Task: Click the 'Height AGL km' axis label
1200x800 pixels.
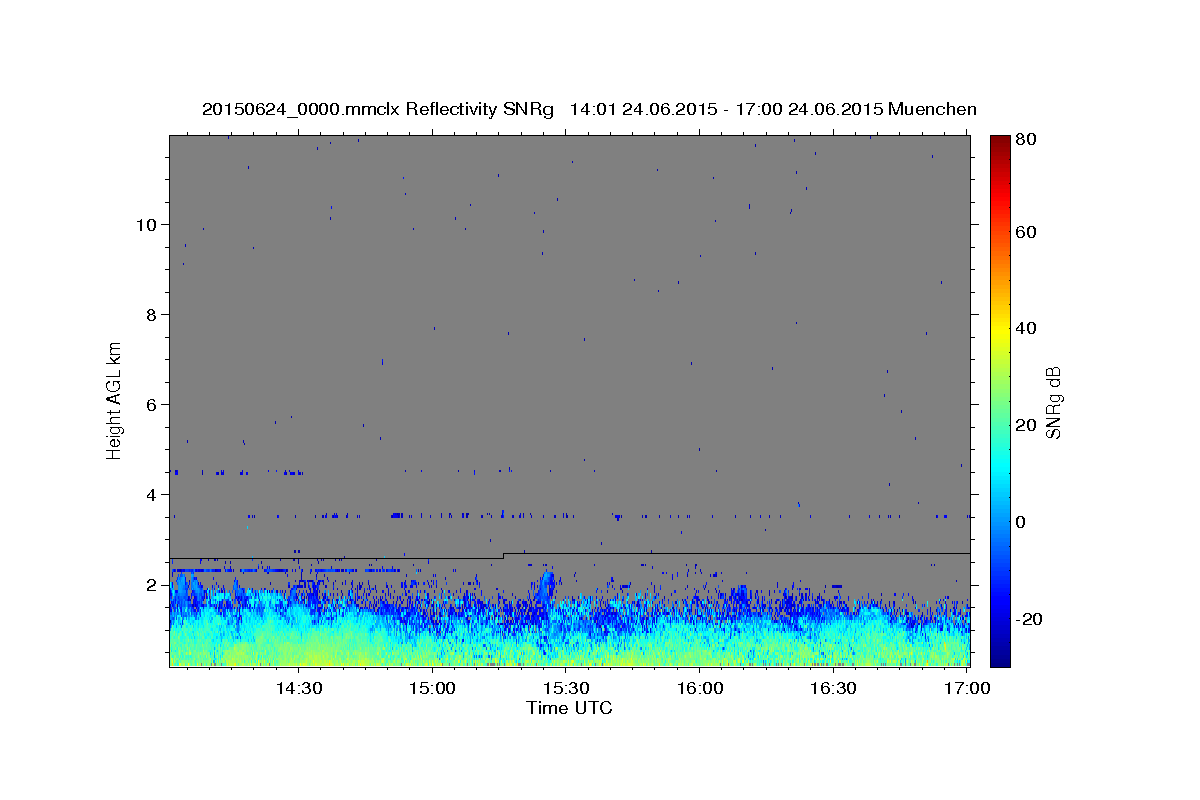Action: click(x=115, y=400)
